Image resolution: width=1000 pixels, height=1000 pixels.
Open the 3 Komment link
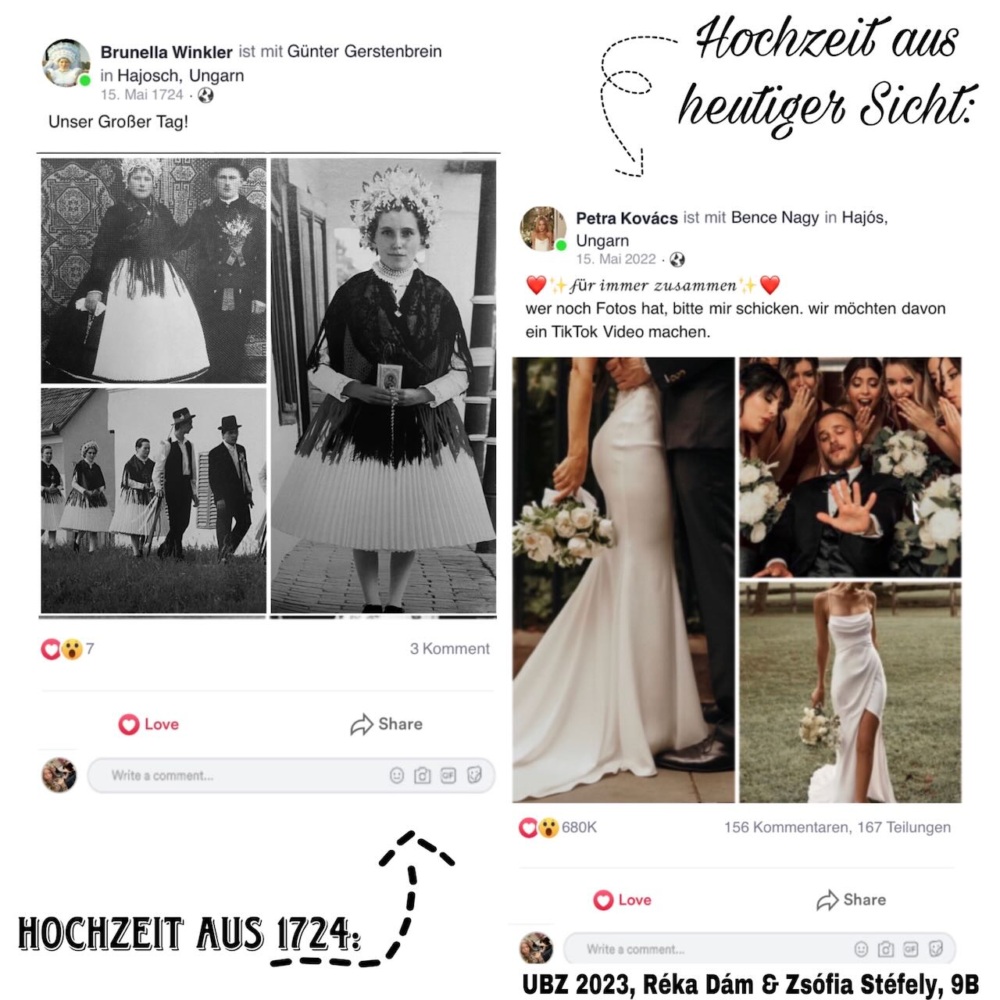click(450, 649)
